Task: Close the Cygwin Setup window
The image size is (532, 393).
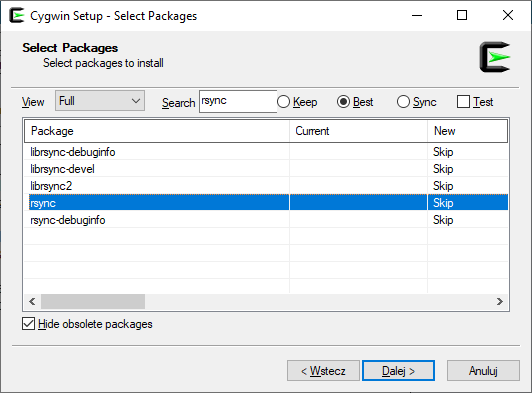Action: click(508, 16)
